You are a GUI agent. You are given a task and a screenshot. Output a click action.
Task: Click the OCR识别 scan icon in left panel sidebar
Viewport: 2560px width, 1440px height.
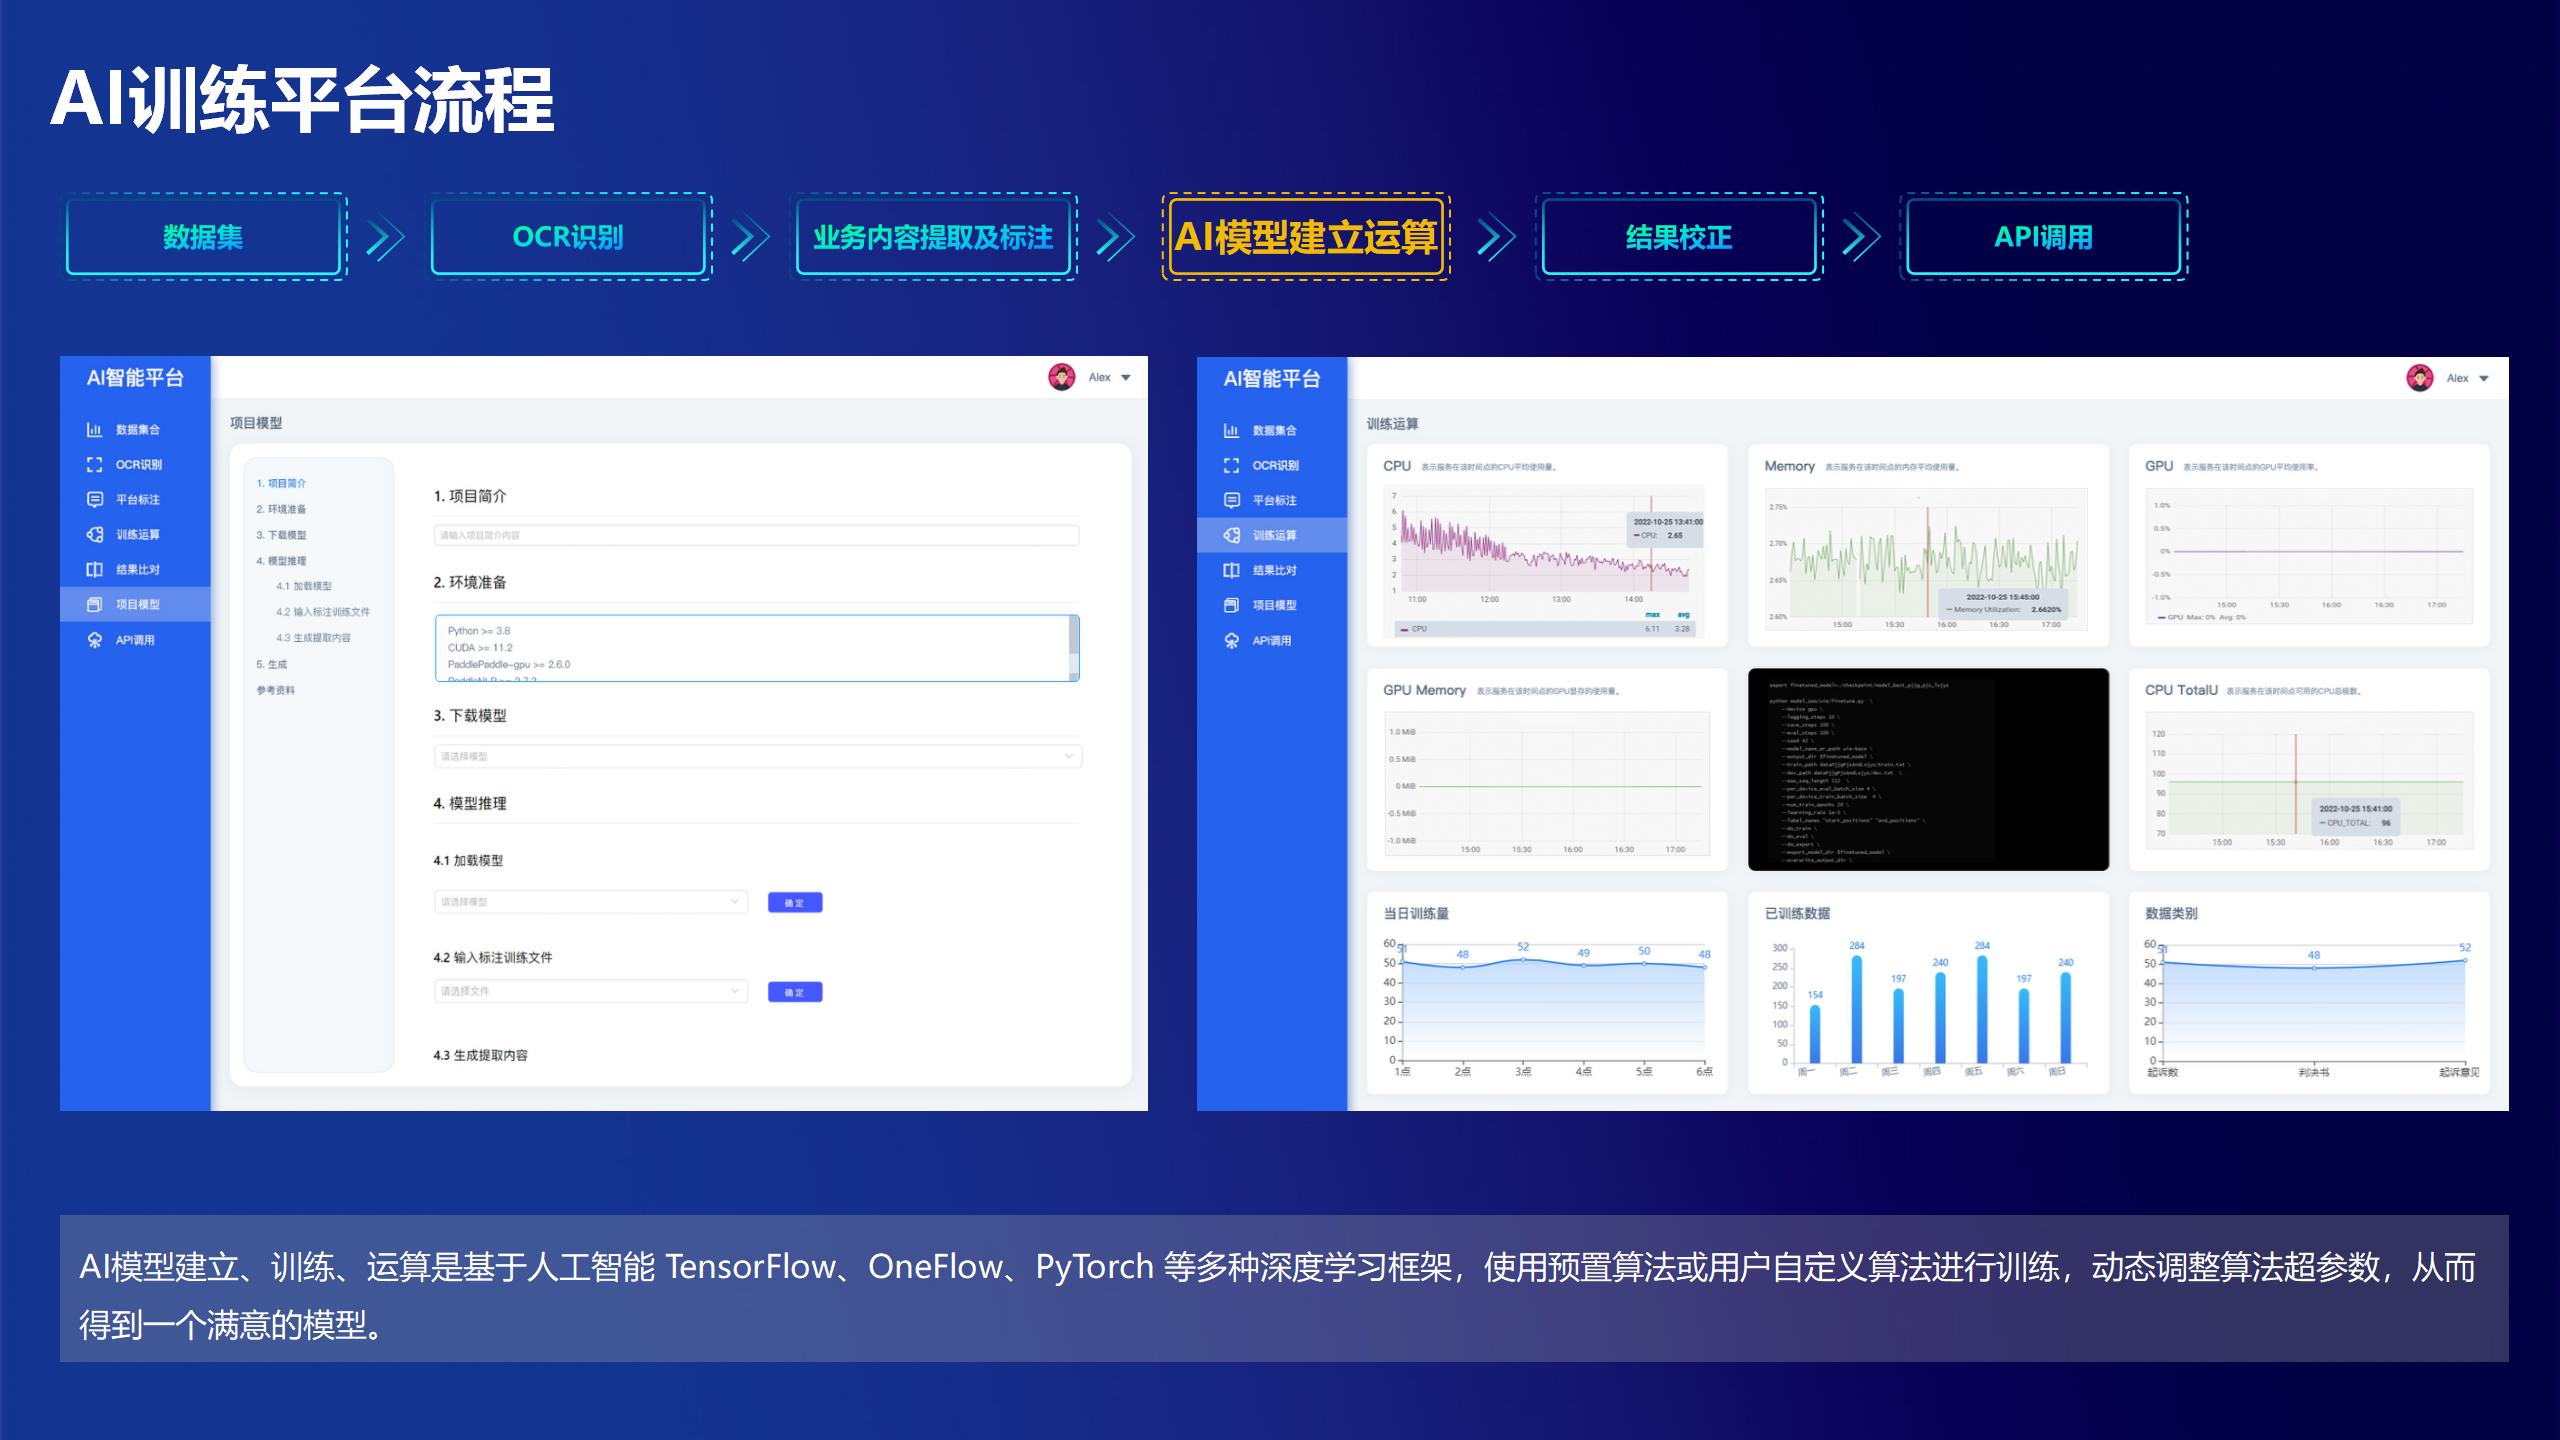pos(94,465)
